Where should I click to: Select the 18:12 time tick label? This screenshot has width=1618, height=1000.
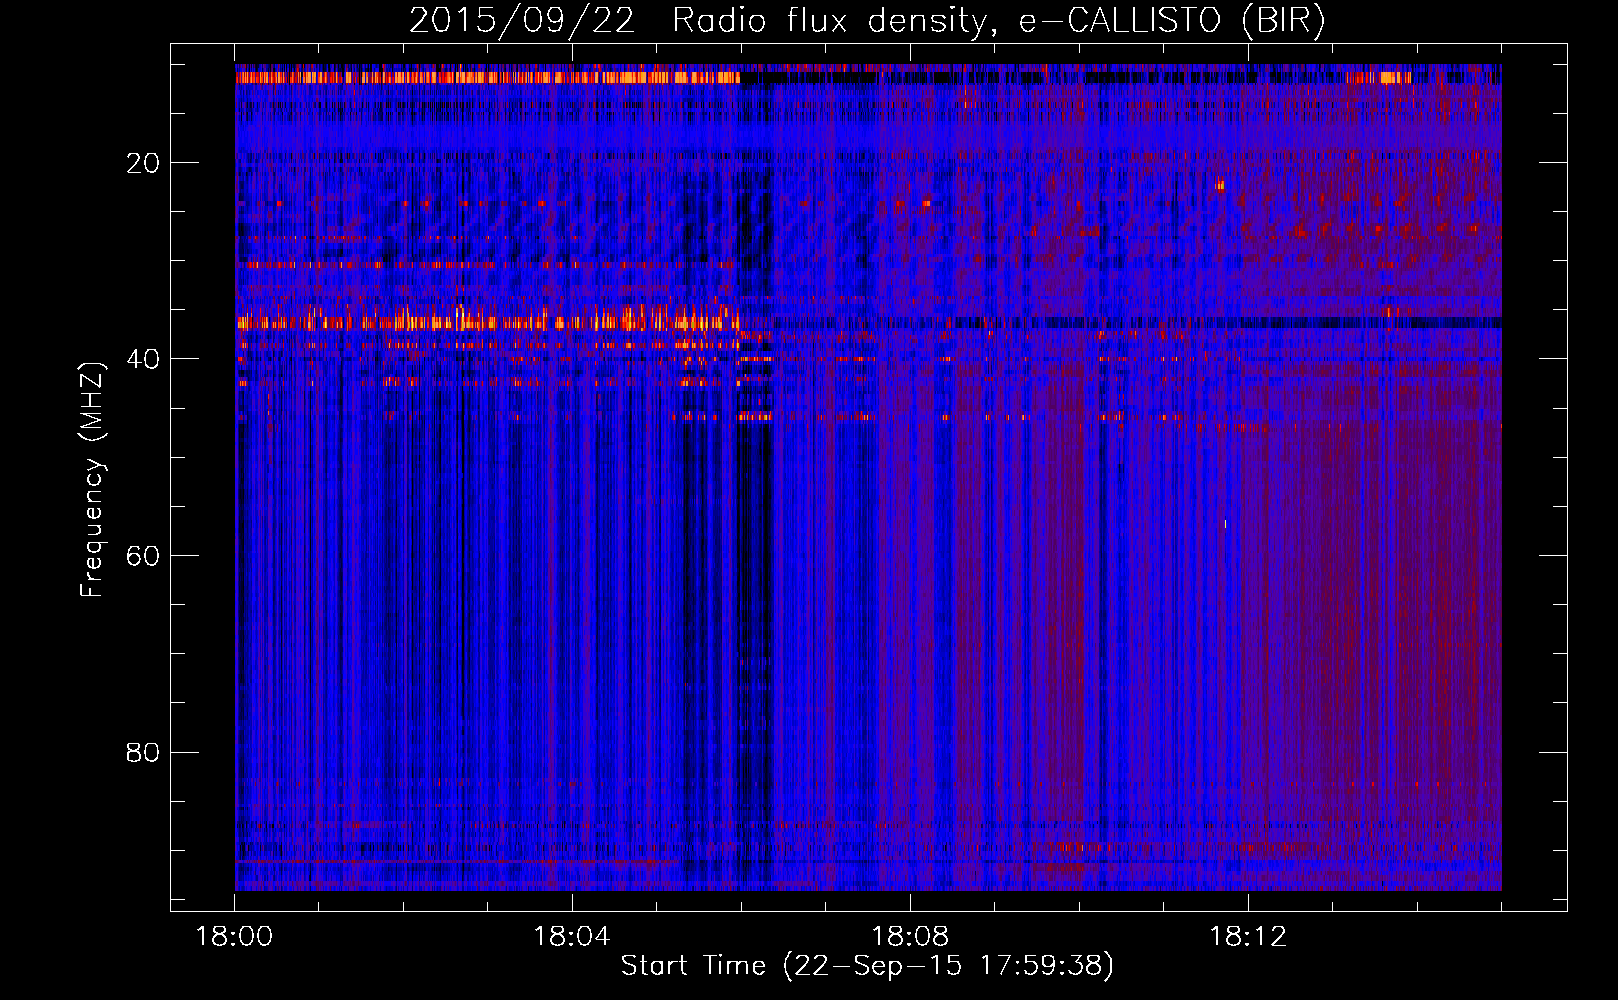[x=1248, y=937]
